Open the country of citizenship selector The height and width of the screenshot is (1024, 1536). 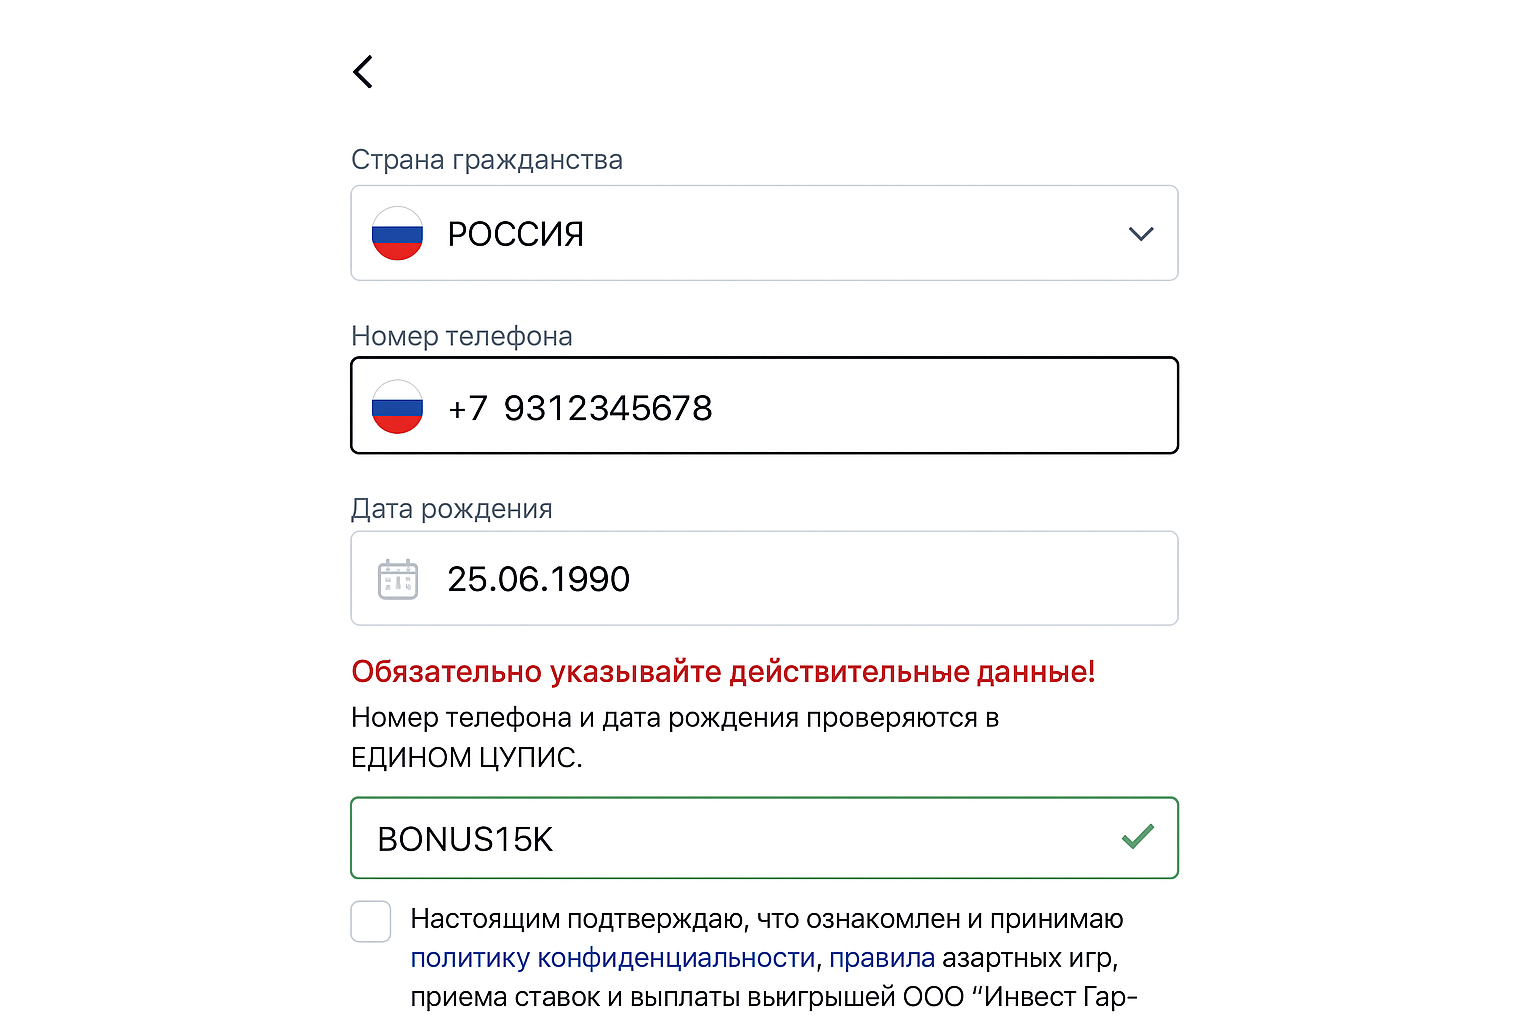[764, 233]
